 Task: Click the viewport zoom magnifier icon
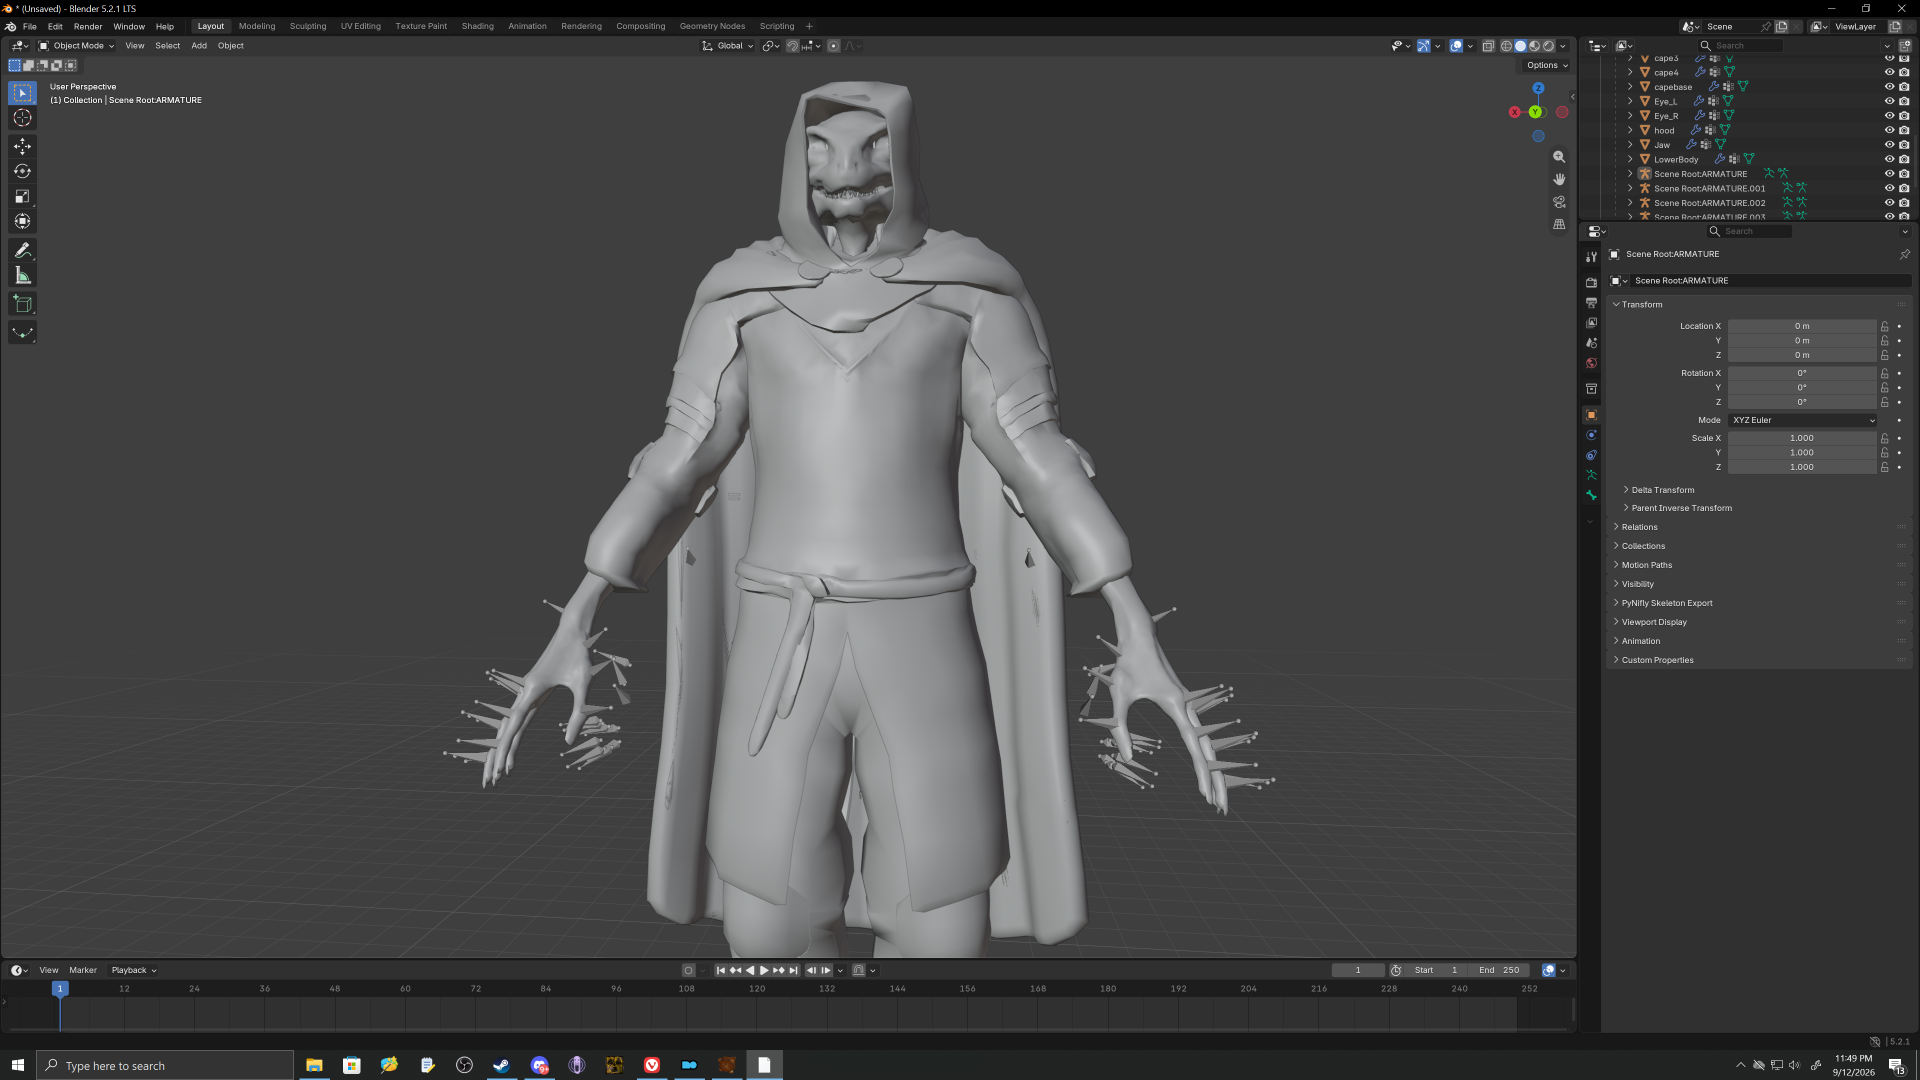click(1559, 157)
